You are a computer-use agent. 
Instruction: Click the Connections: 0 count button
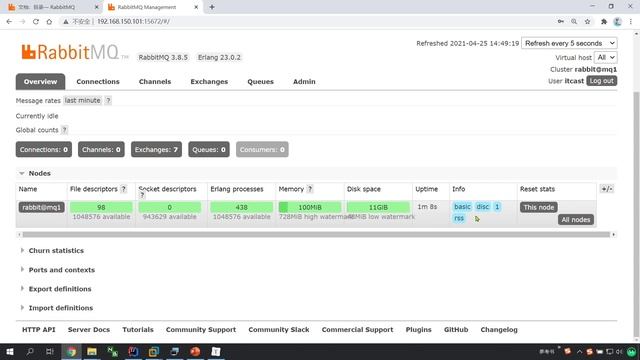tap(44, 150)
